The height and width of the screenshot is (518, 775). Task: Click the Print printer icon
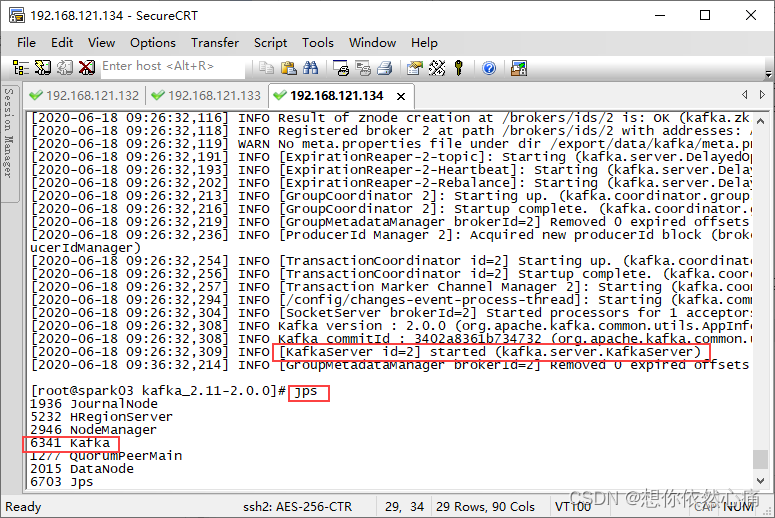pyautogui.click(x=385, y=68)
